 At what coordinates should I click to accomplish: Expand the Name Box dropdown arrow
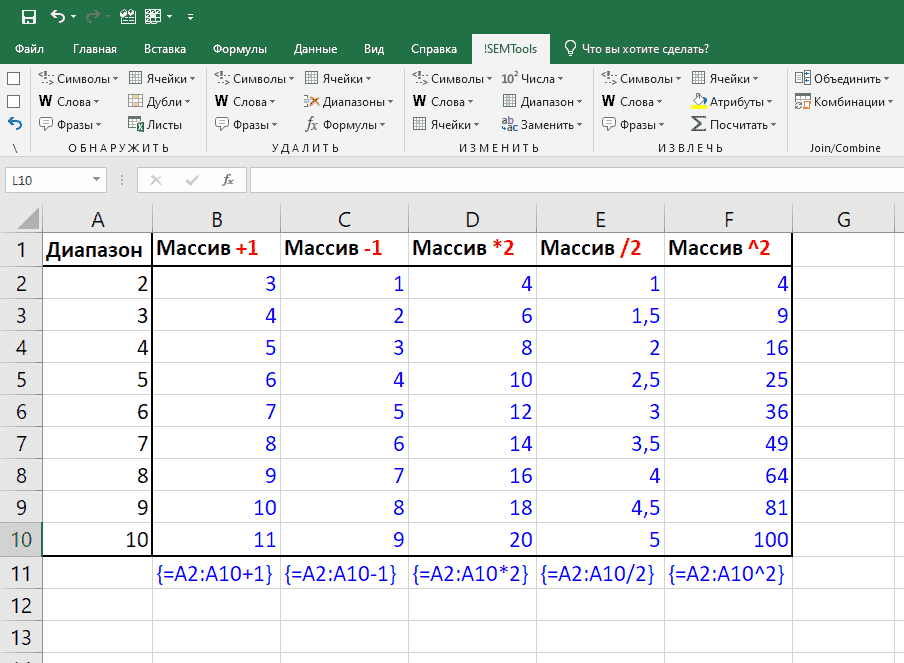[x=97, y=180]
